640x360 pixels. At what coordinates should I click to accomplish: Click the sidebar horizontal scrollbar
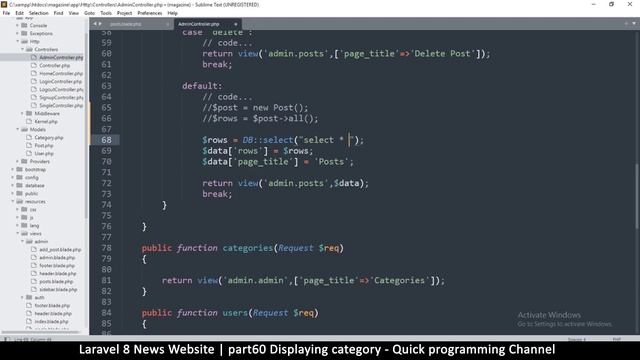pyautogui.click(x=40, y=332)
